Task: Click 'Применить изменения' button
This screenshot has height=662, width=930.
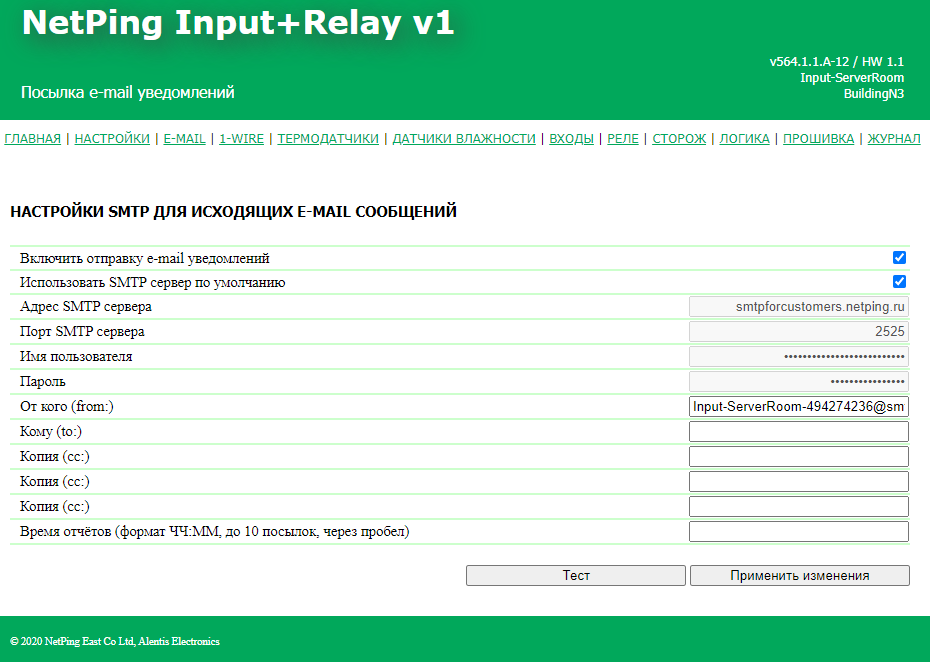Action: (x=800, y=575)
